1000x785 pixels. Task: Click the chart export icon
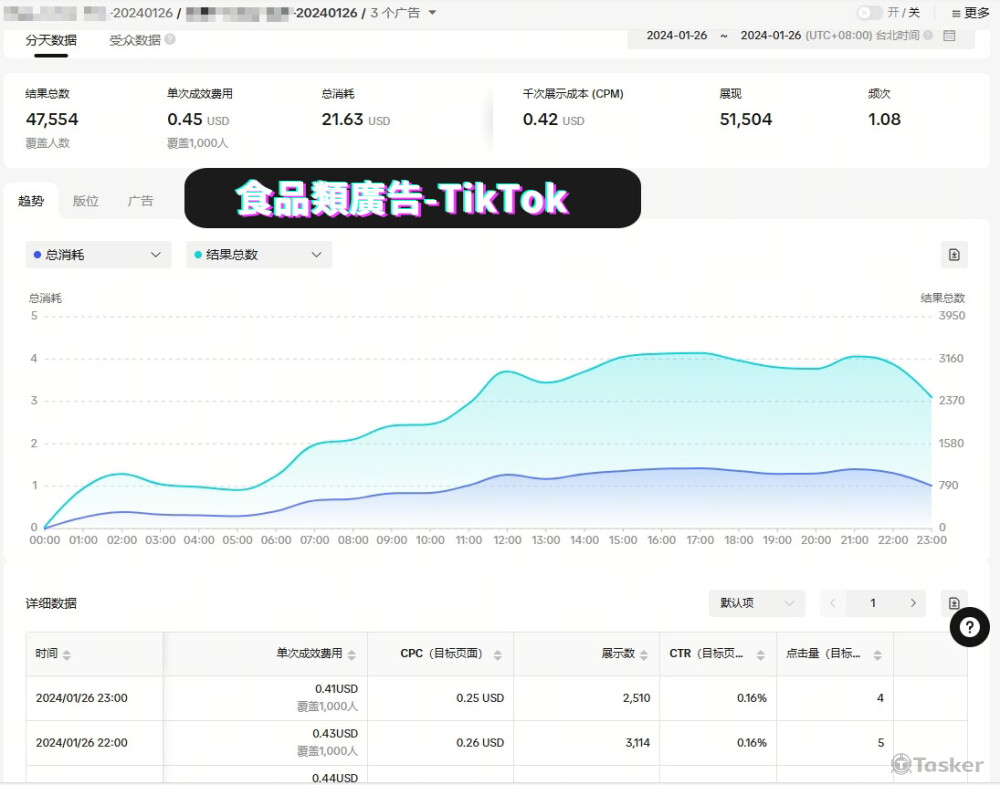click(x=954, y=254)
